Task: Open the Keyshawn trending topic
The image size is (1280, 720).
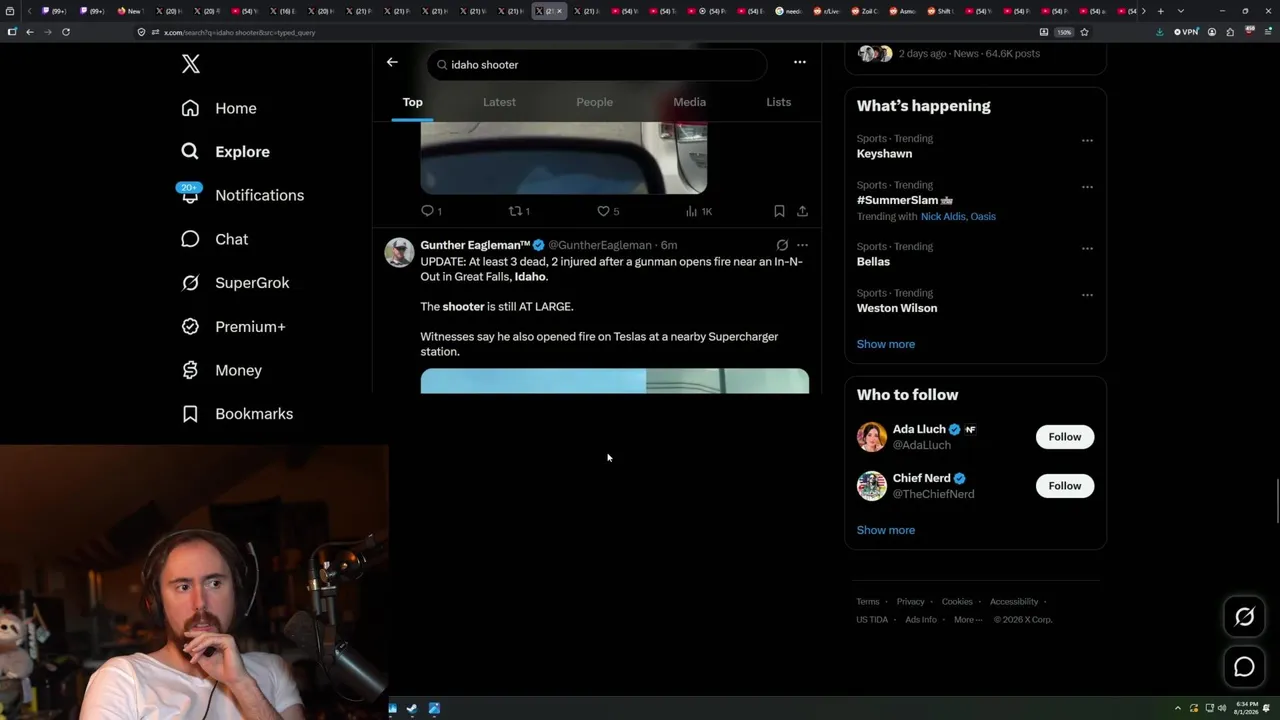Action: [x=884, y=154]
